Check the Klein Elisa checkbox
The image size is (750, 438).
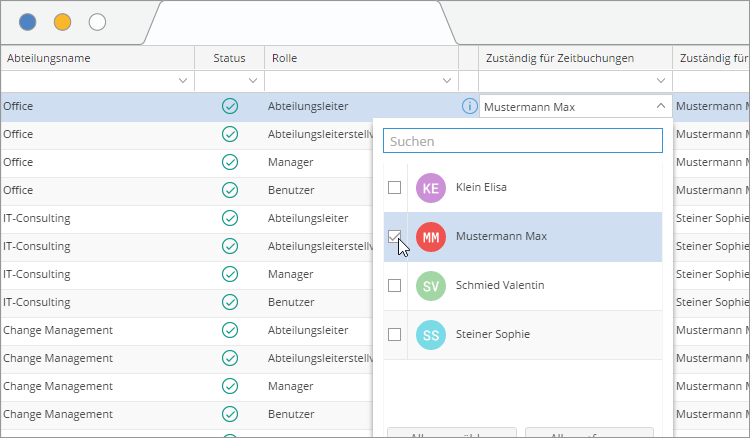[x=395, y=188]
